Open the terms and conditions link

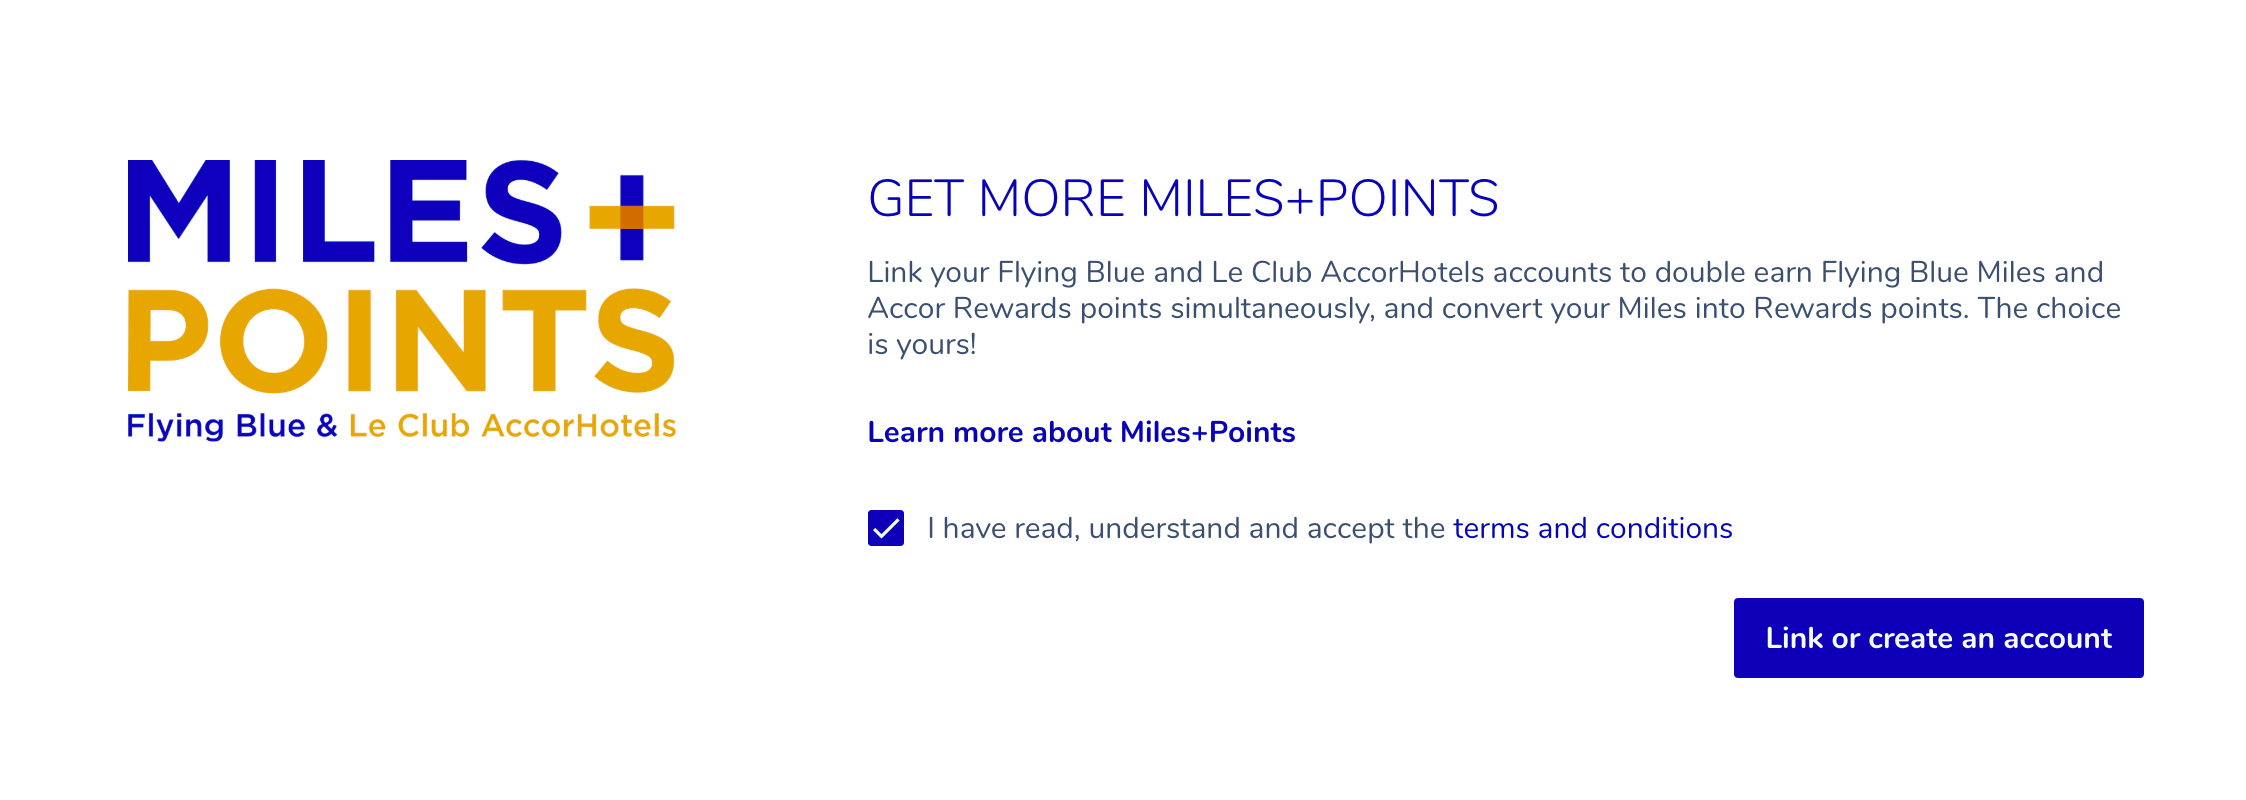pyautogui.click(x=1592, y=528)
